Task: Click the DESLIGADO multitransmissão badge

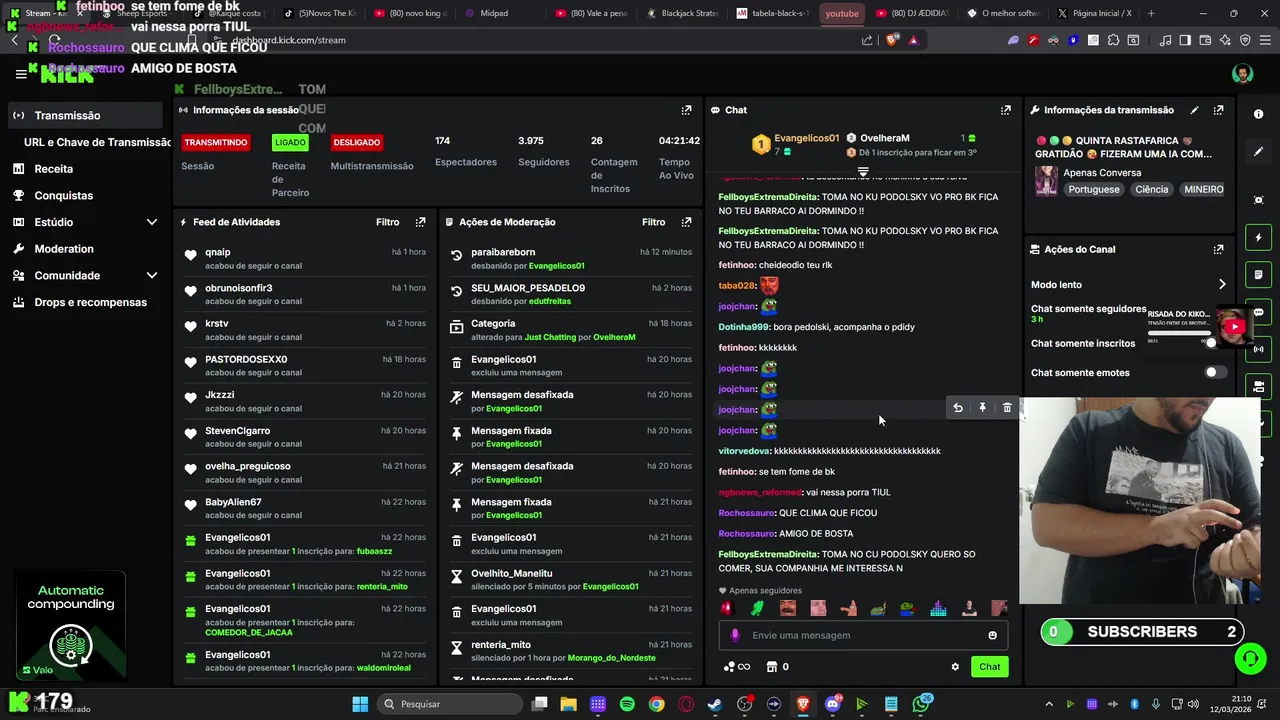Action: point(356,143)
